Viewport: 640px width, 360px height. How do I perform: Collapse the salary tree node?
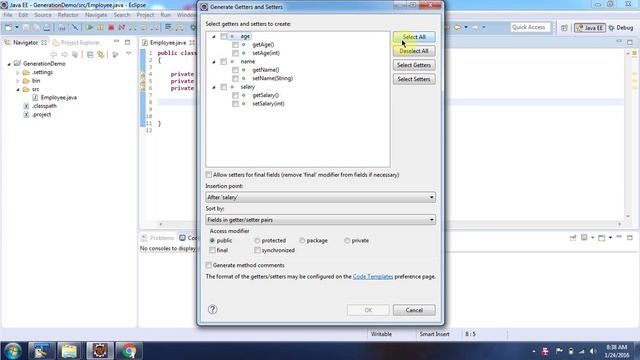[x=213, y=87]
